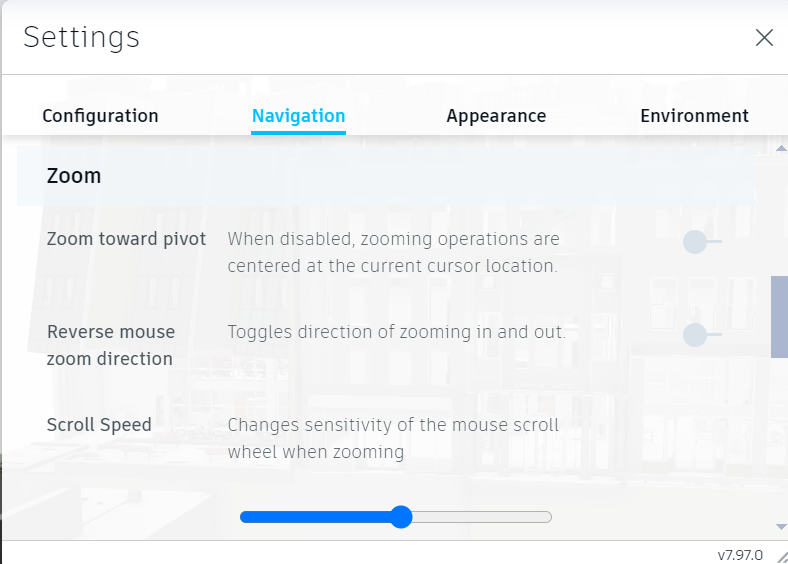Click the Zoom toward pivot label
The width and height of the screenshot is (788, 564).
click(x=126, y=239)
